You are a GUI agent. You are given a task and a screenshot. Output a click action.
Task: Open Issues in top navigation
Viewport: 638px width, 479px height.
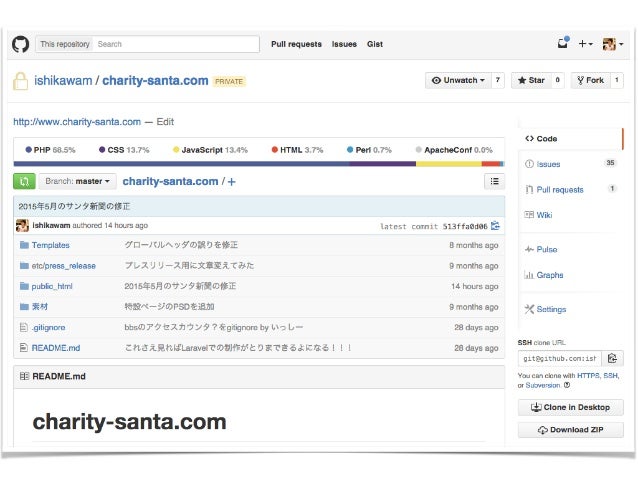point(344,44)
